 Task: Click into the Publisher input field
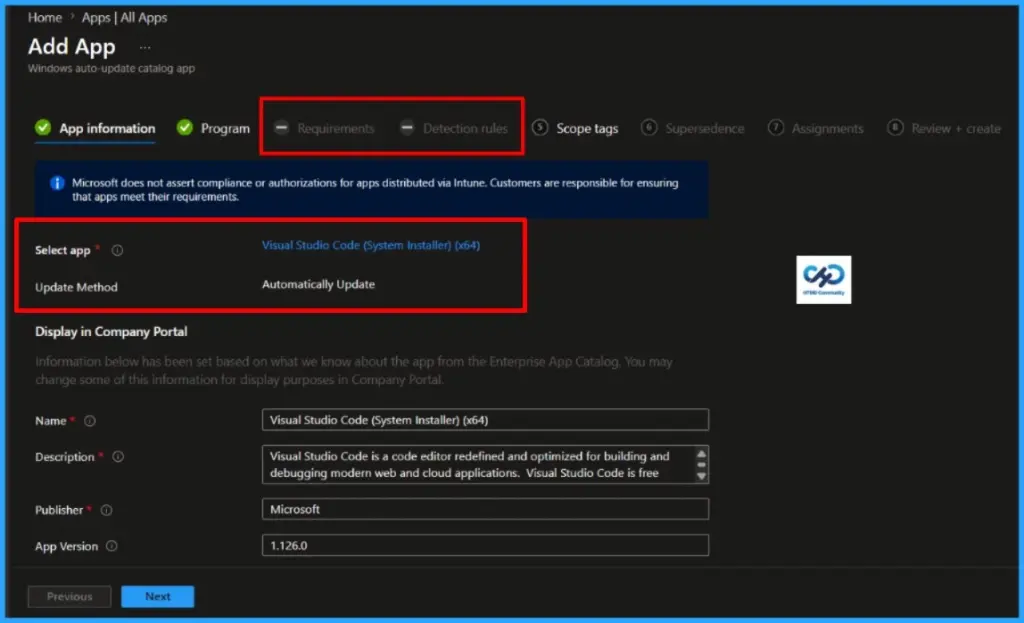[485, 509]
